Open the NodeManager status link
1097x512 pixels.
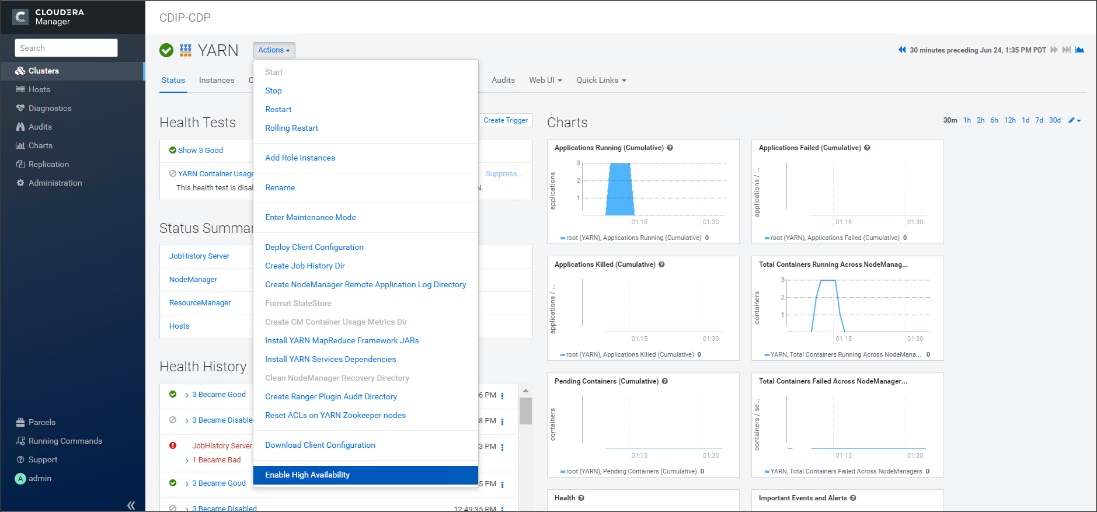[x=193, y=279]
